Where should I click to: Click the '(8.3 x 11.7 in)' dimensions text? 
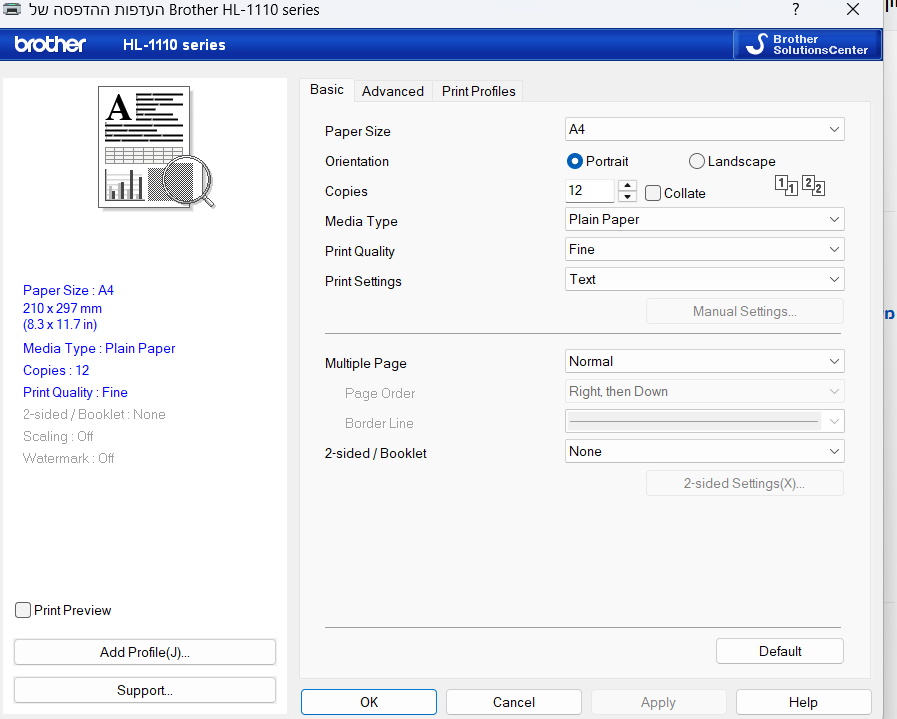tap(60, 324)
